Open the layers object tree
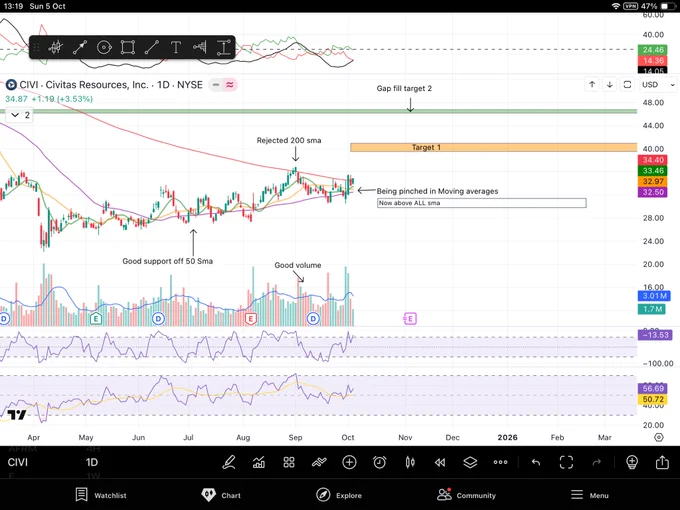The height and width of the screenshot is (510, 680). click(470, 462)
